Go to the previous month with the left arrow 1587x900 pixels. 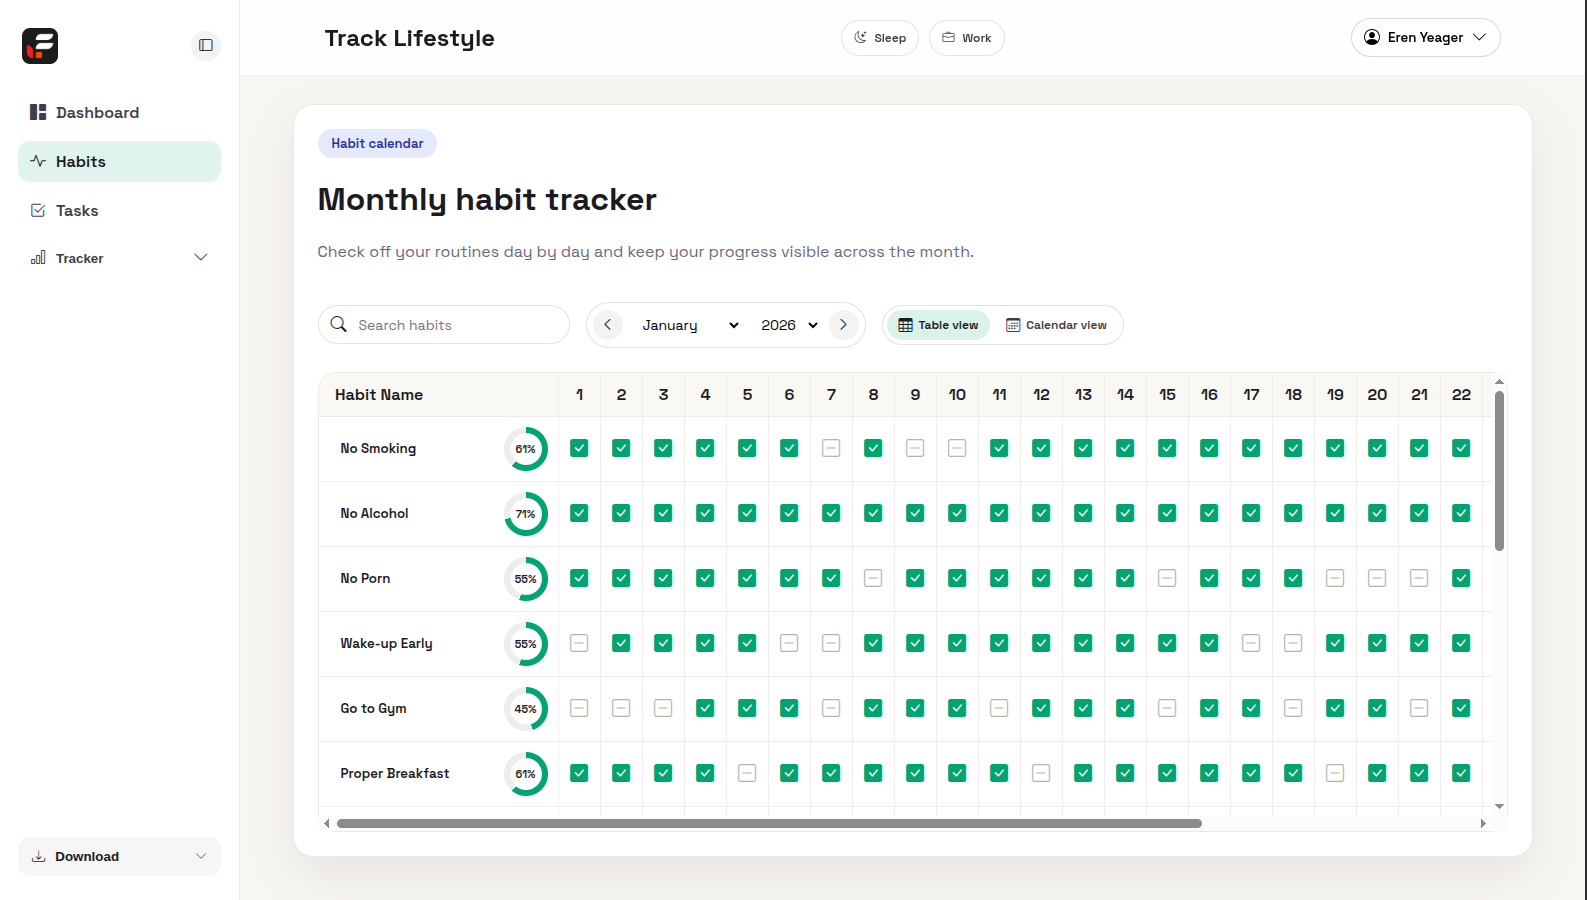pos(607,325)
